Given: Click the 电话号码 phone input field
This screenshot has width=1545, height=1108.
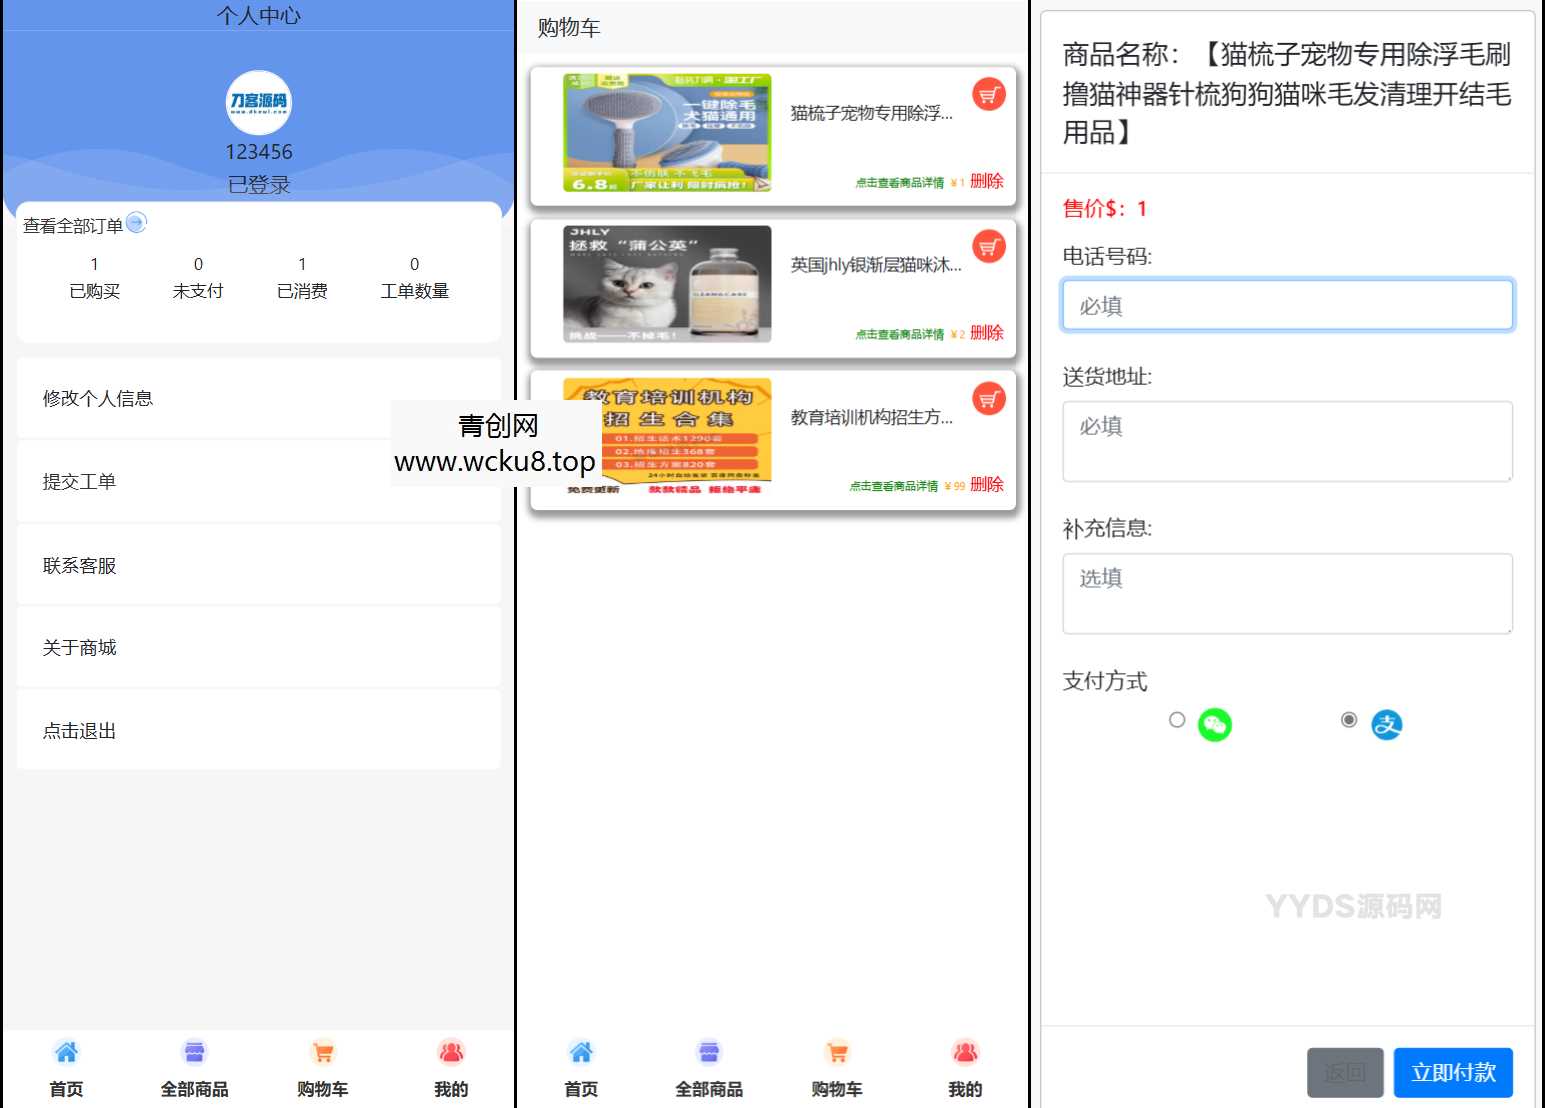Looking at the screenshot, I should tap(1286, 305).
